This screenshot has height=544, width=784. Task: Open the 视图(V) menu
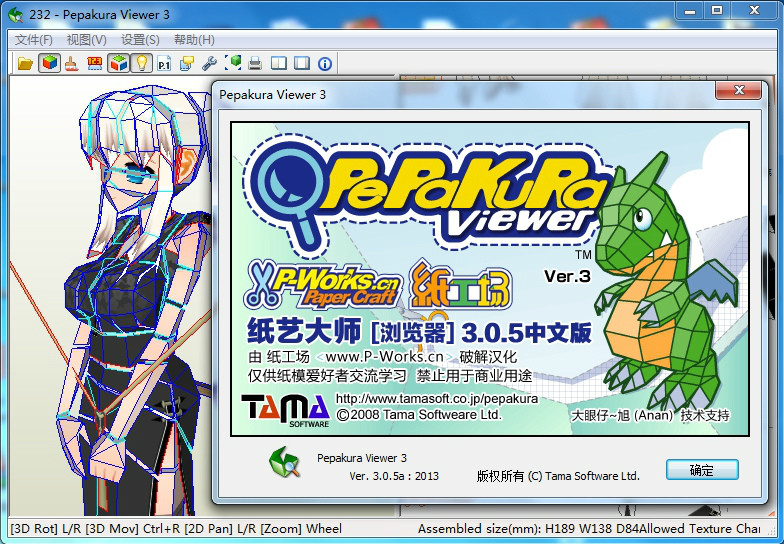86,40
